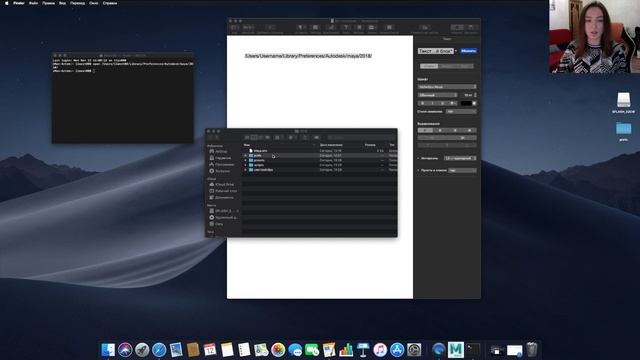Toggle underline in Pages format panel

click(x=442, y=103)
